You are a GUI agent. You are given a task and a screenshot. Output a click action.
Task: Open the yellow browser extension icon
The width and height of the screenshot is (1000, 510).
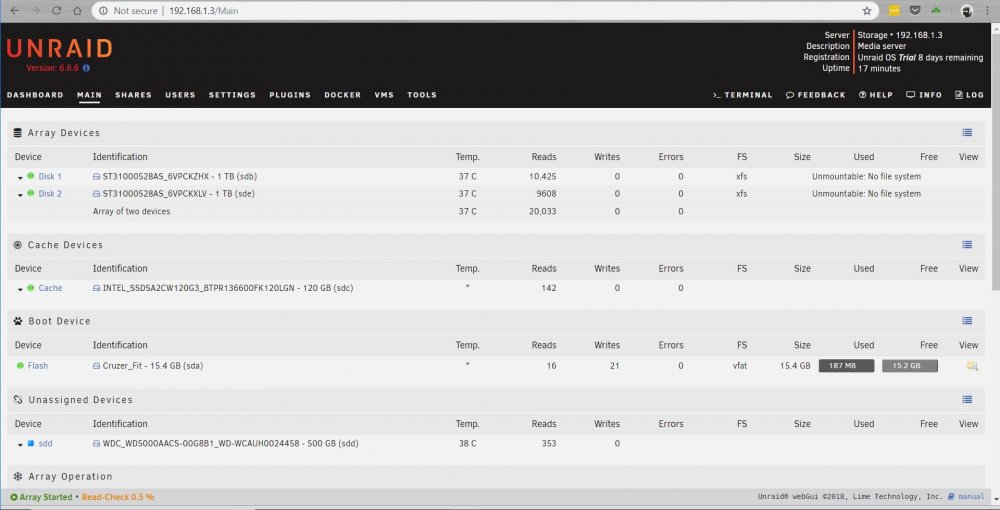coord(894,11)
